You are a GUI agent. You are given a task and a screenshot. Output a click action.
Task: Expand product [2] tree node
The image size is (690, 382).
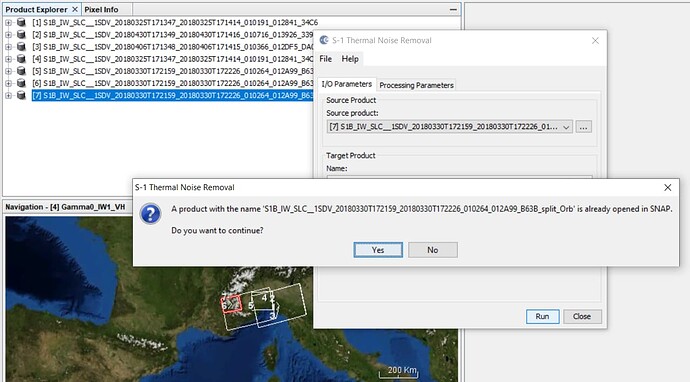[8, 35]
